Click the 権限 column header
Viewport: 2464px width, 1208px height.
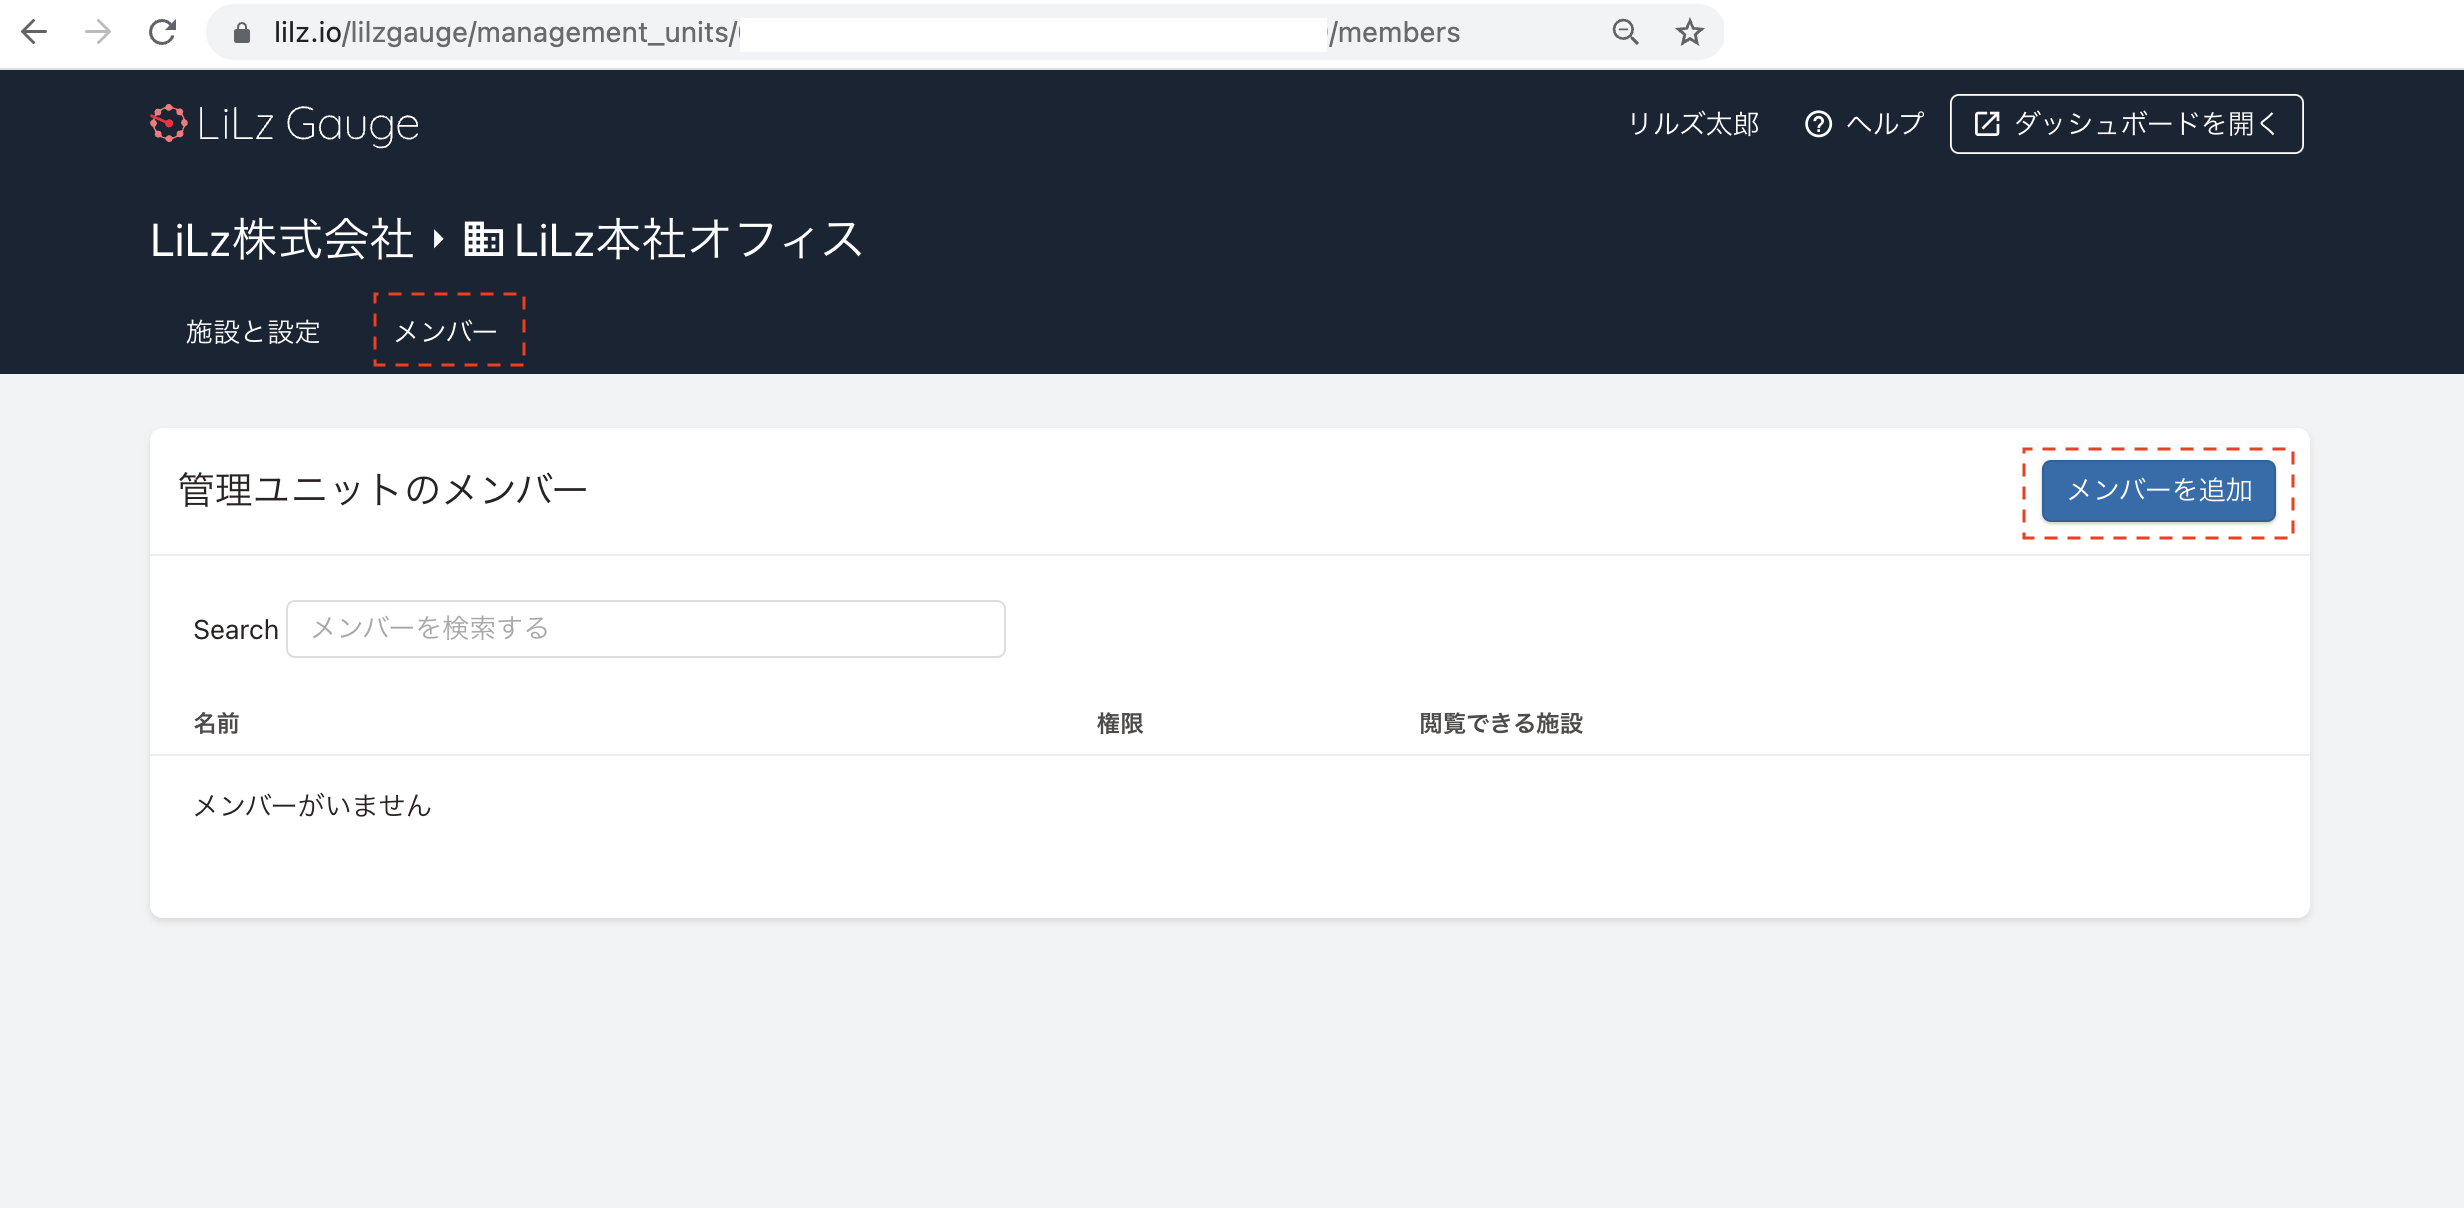1120,723
